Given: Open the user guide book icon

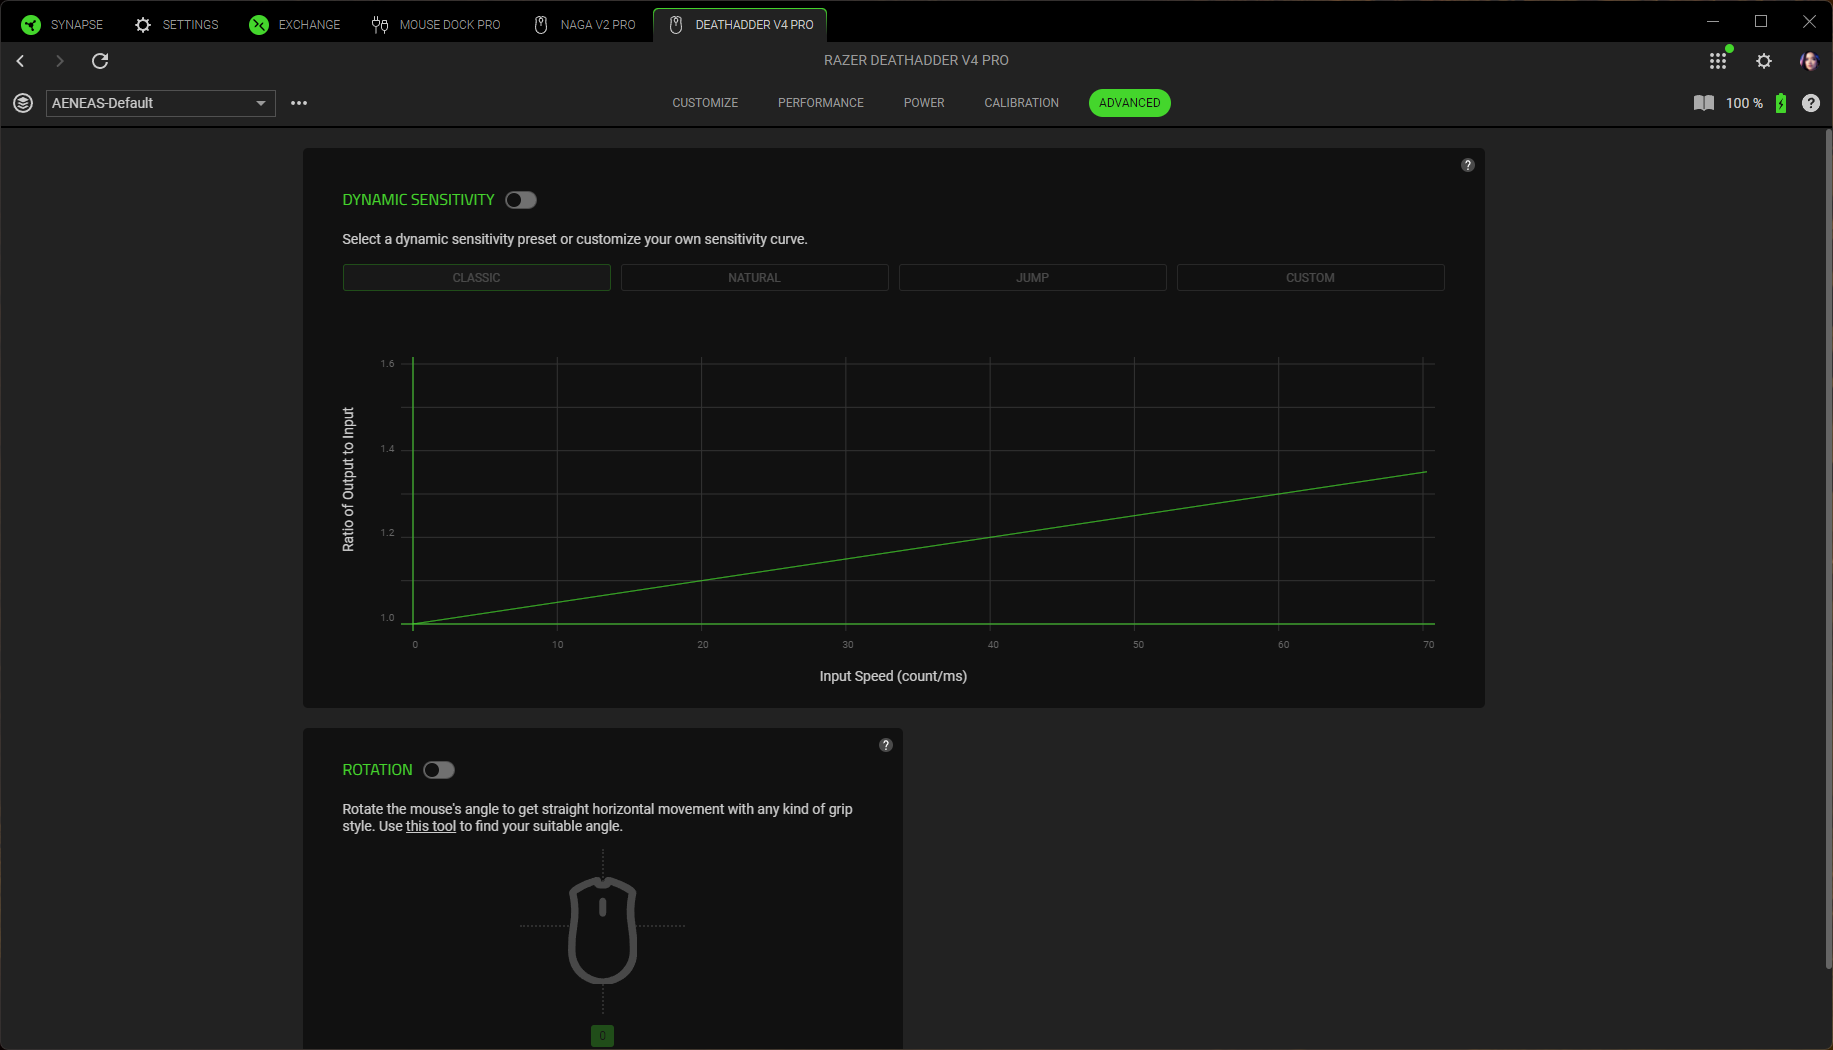Looking at the screenshot, I should (x=1704, y=103).
